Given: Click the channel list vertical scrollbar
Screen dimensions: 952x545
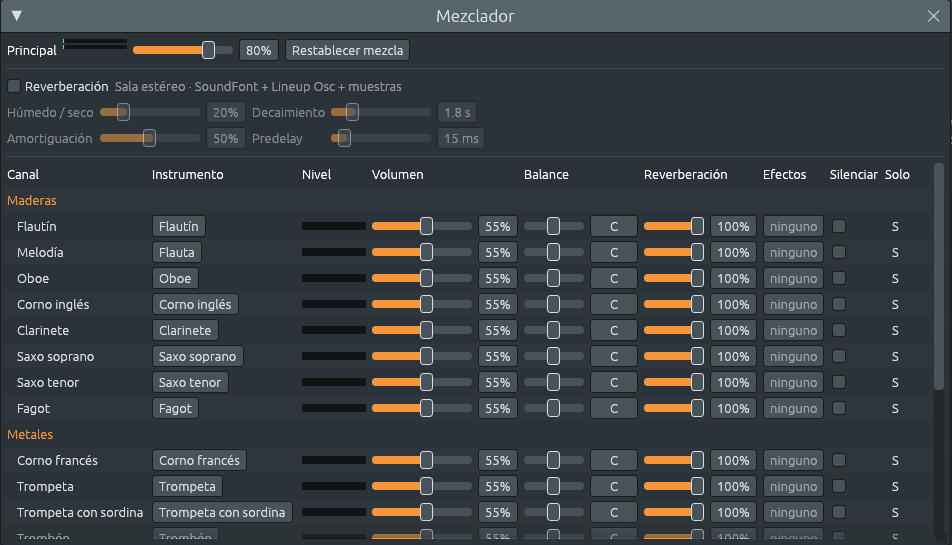Looking at the screenshot, I should [x=939, y=277].
